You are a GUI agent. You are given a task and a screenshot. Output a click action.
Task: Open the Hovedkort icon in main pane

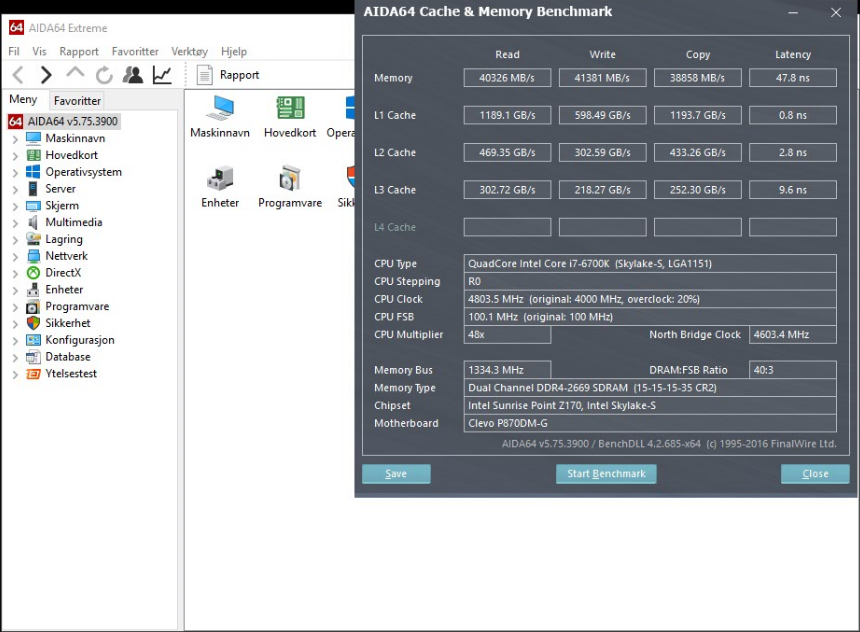290,117
